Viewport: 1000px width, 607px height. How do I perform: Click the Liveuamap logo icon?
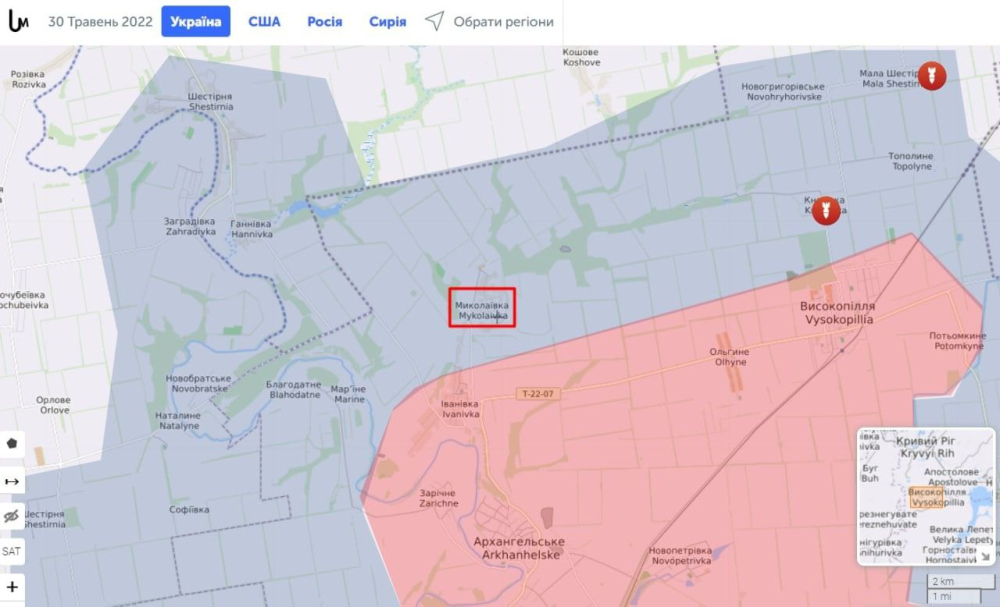point(18,22)
